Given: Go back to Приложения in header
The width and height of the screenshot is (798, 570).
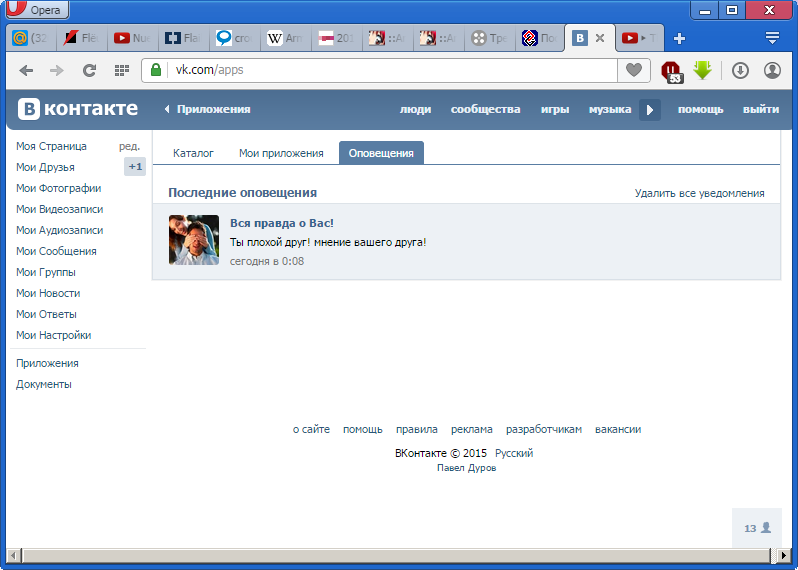Looking at the screenshot, I should point(207,109).
